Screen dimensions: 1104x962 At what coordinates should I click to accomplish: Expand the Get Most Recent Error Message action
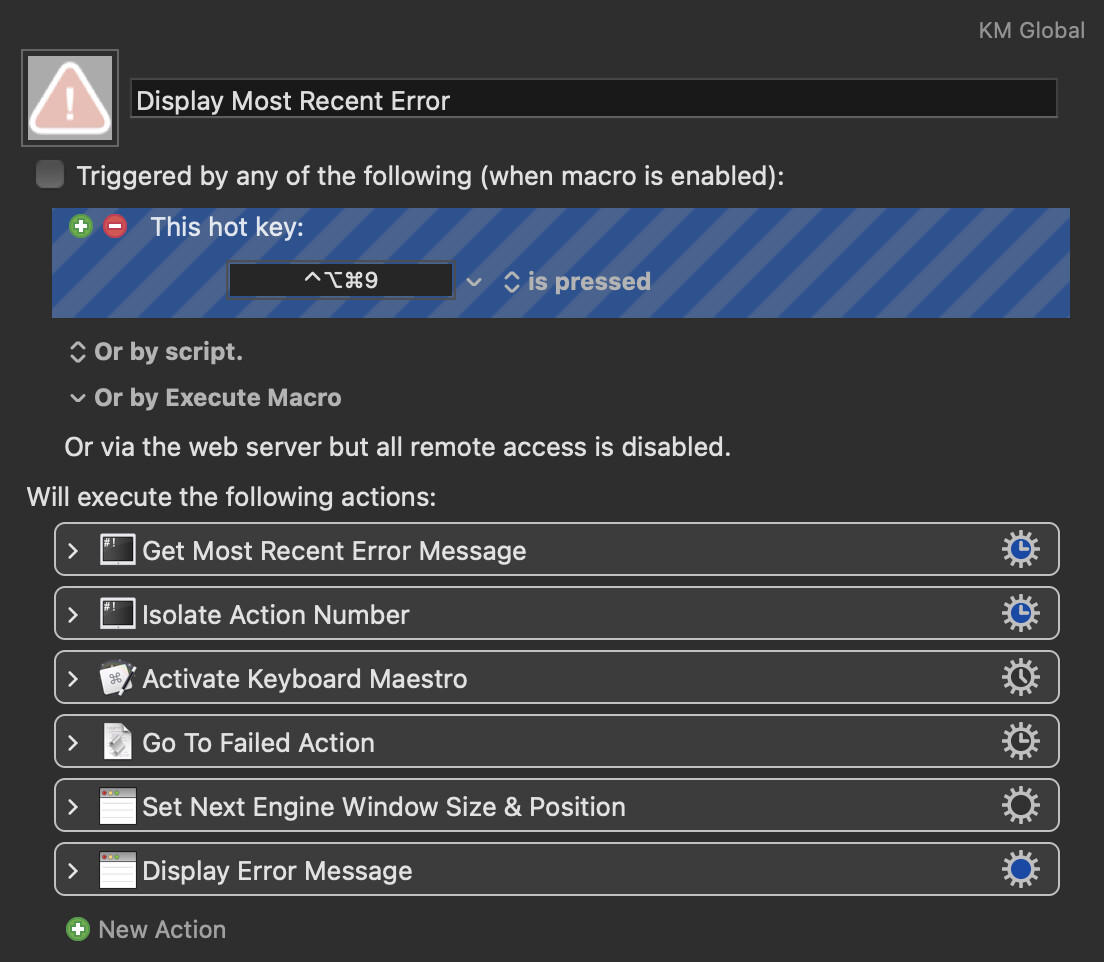[73, 551]
